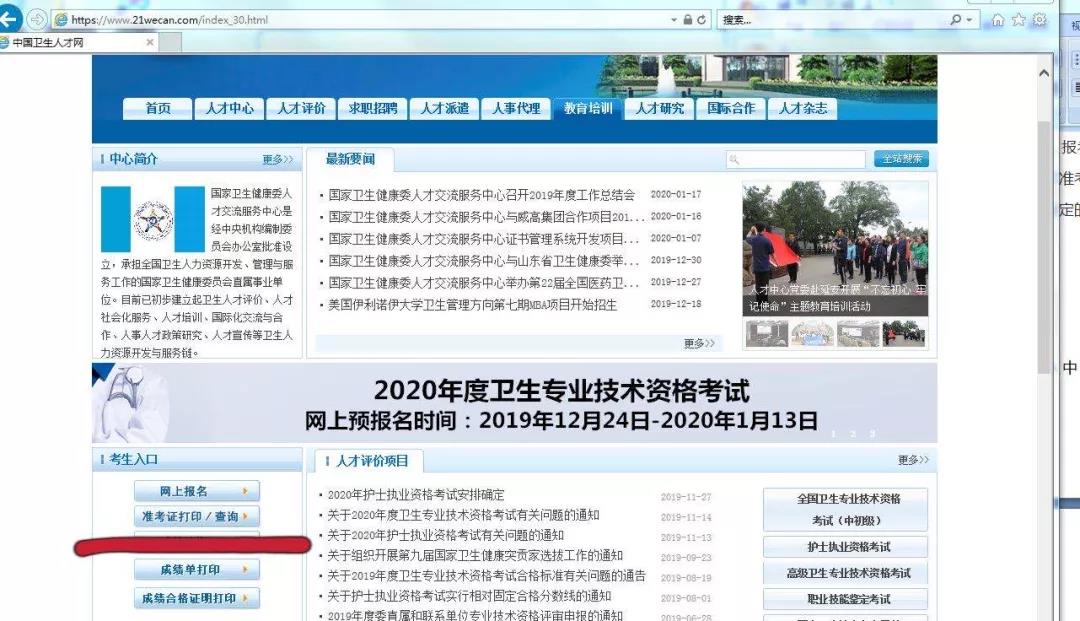This screenshot has height=621, width=1080.
Task: Refresh the page with reload icon
Action: [x=701, y=20]
